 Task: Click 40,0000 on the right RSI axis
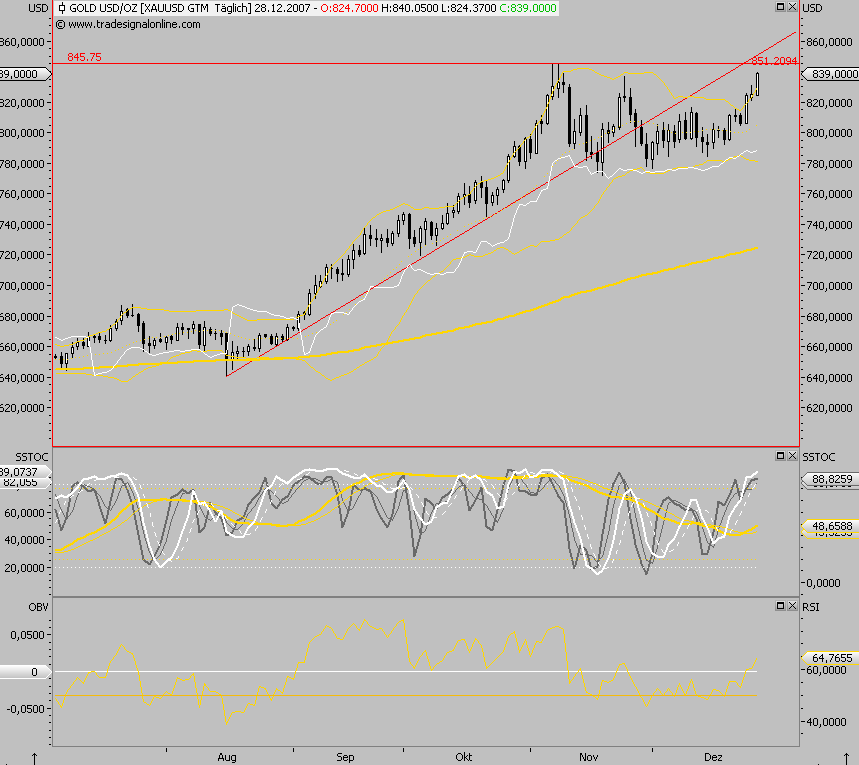[826, 722]
